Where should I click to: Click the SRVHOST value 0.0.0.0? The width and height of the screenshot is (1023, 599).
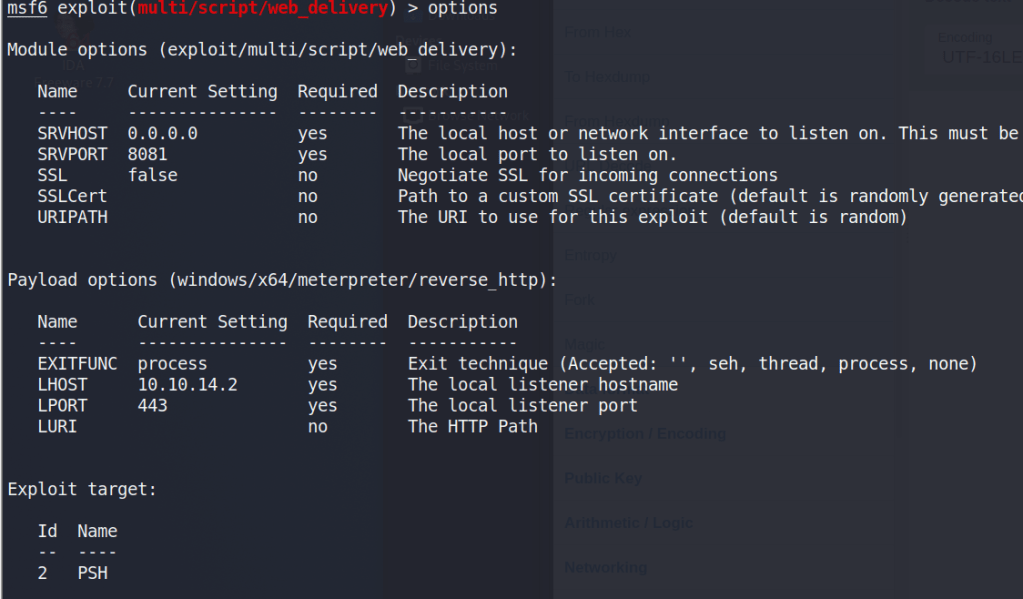[162, 133]
